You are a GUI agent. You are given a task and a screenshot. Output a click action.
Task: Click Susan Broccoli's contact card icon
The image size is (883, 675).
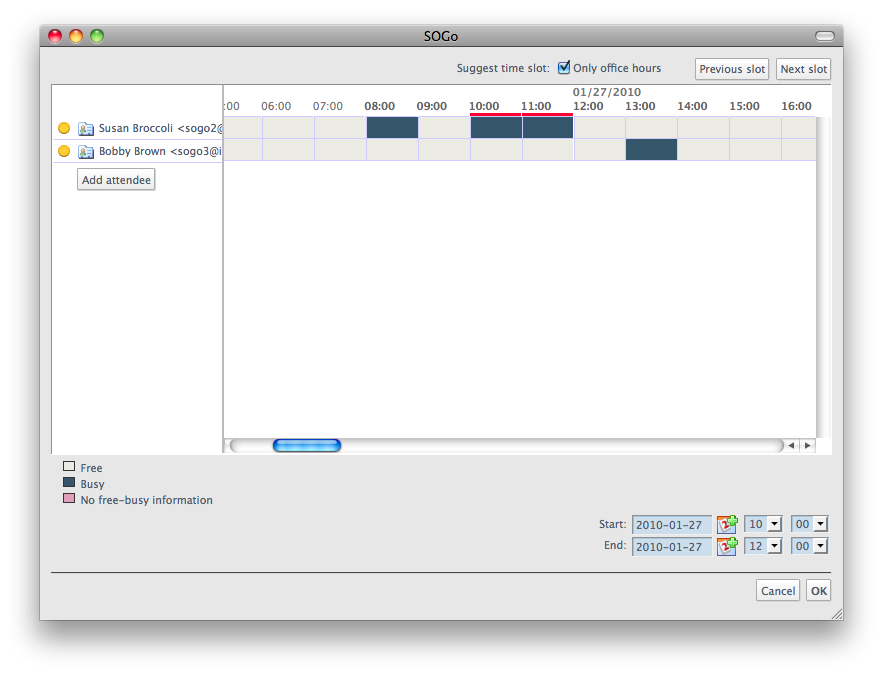(86, 128)
